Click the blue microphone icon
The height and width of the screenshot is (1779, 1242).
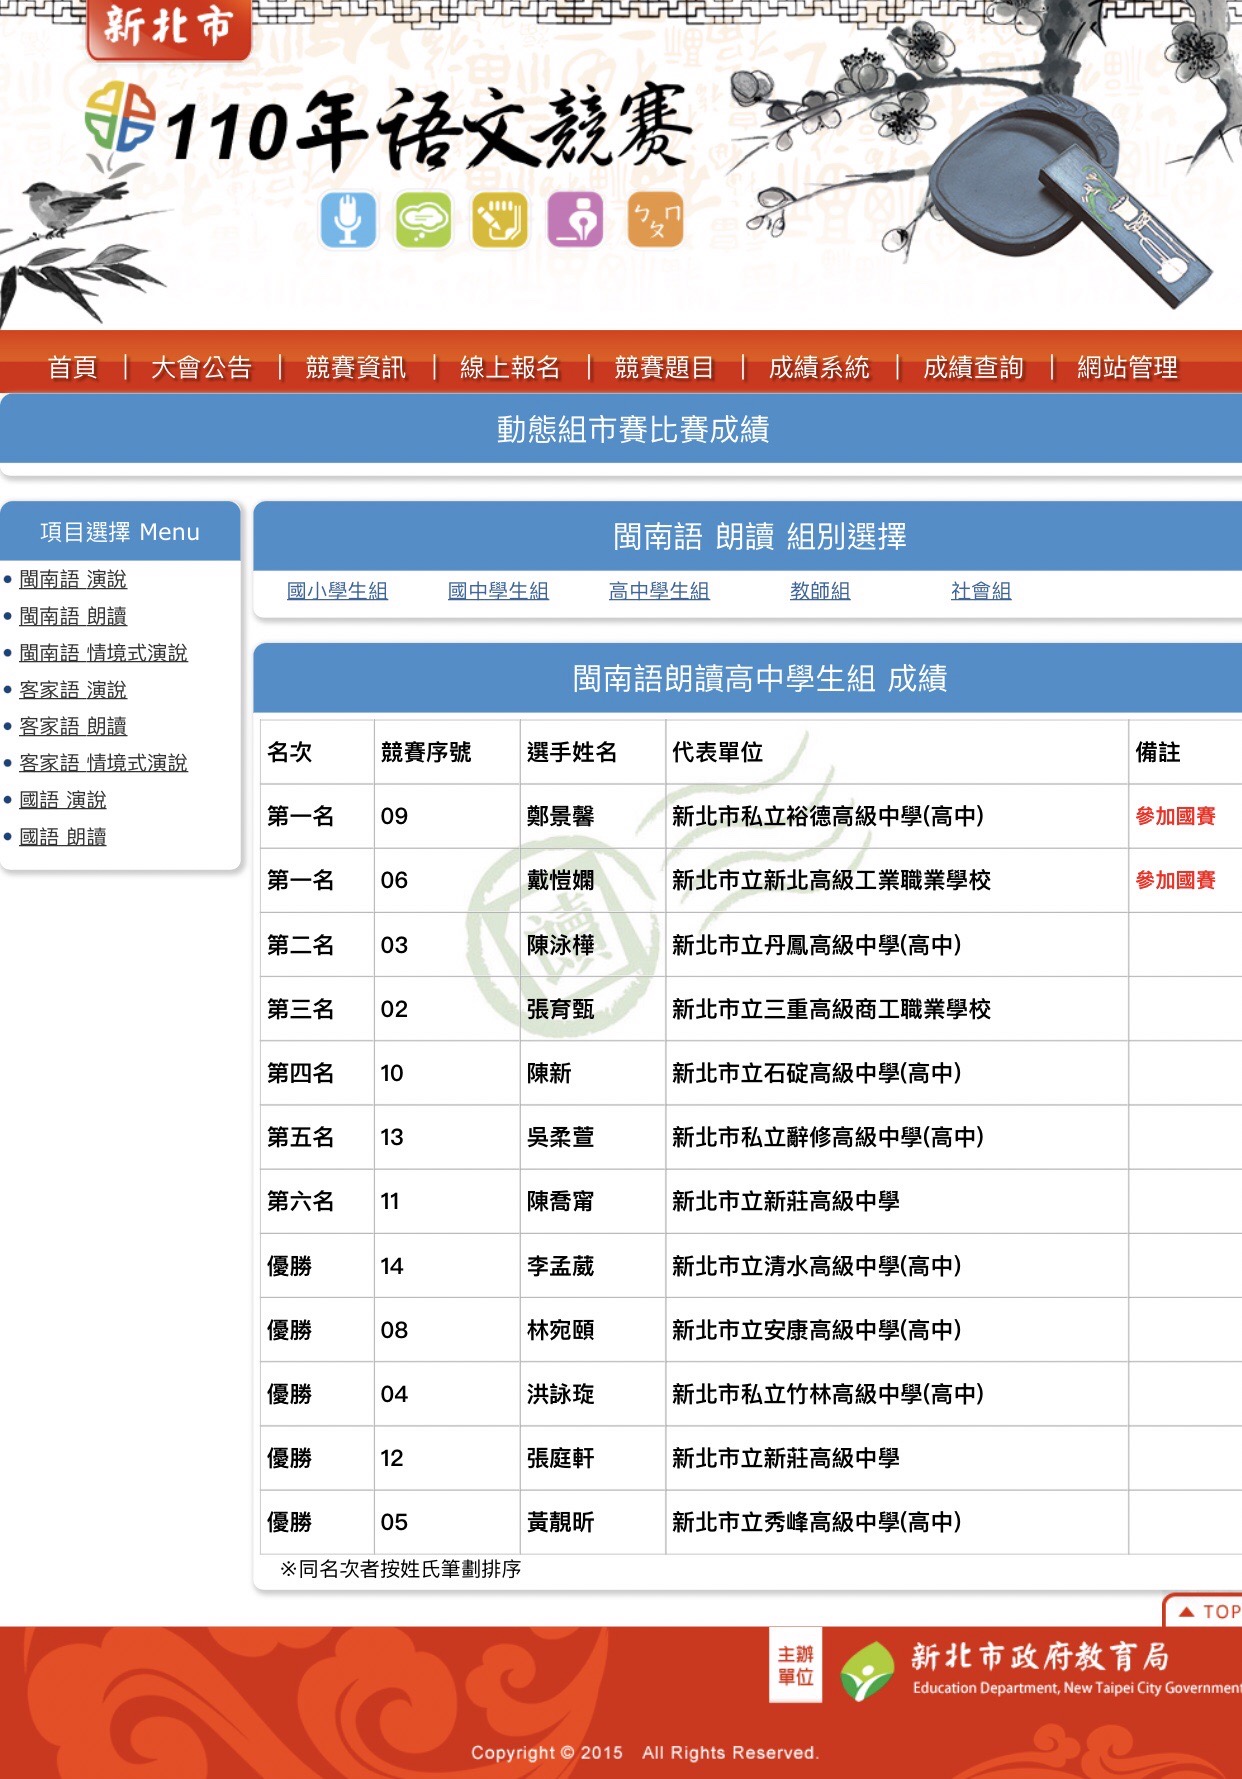(x=348, y=220)
